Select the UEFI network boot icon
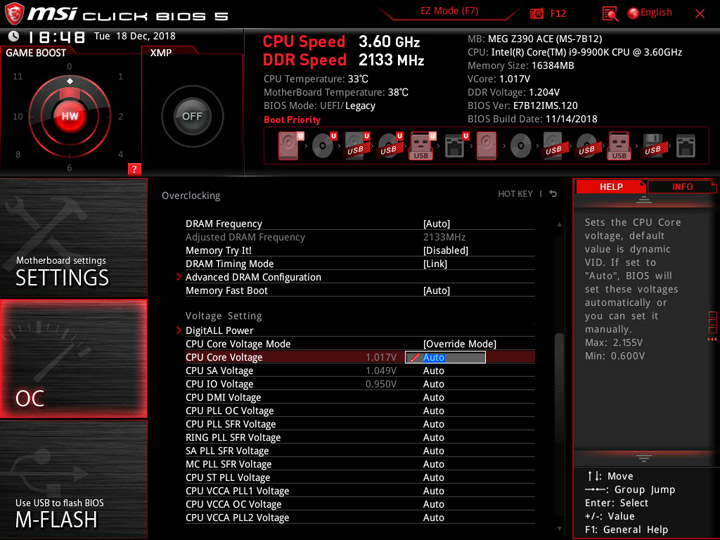Screen dimensions: 720x540 [x=456, y=146]
